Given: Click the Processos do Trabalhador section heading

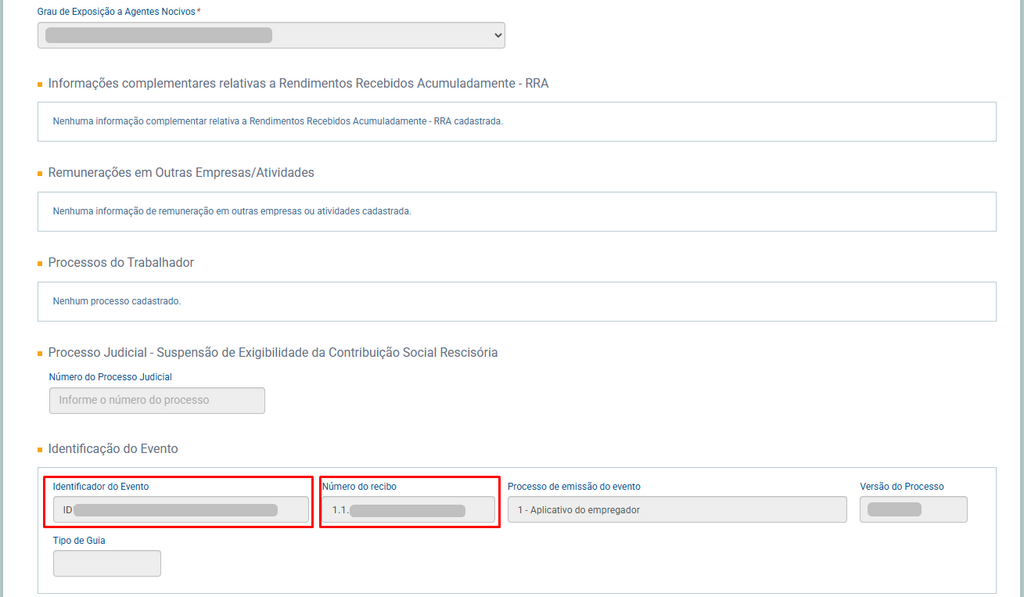Looking at the screenshot, I should [121, 263].
